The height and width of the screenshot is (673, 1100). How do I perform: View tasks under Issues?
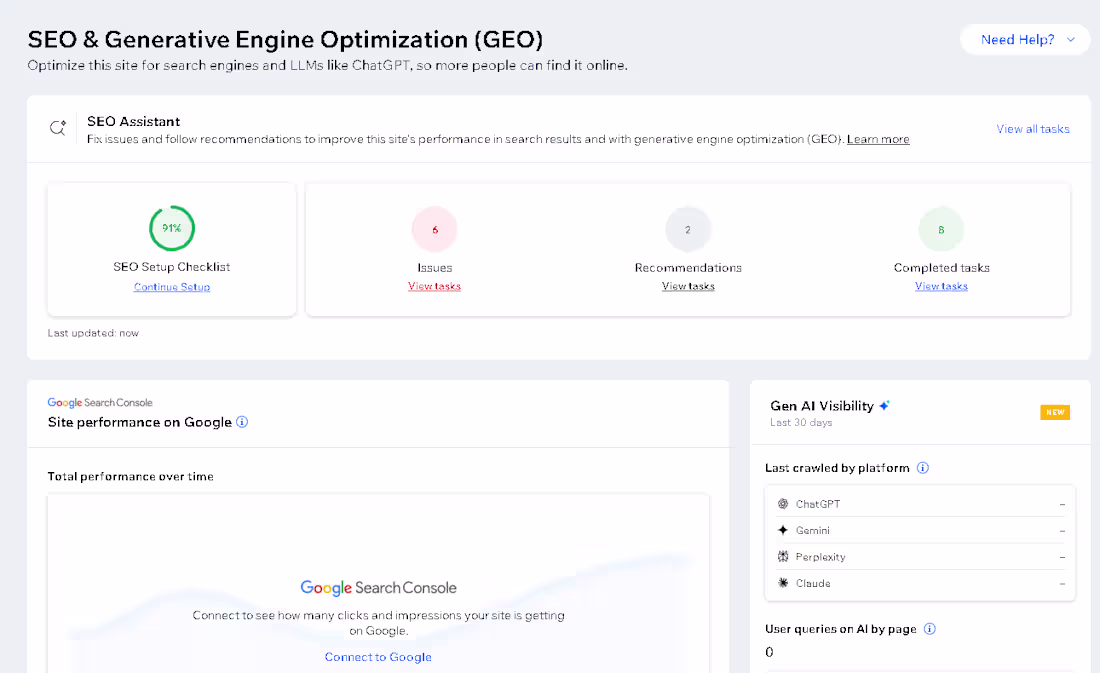(x=434, y=286)
